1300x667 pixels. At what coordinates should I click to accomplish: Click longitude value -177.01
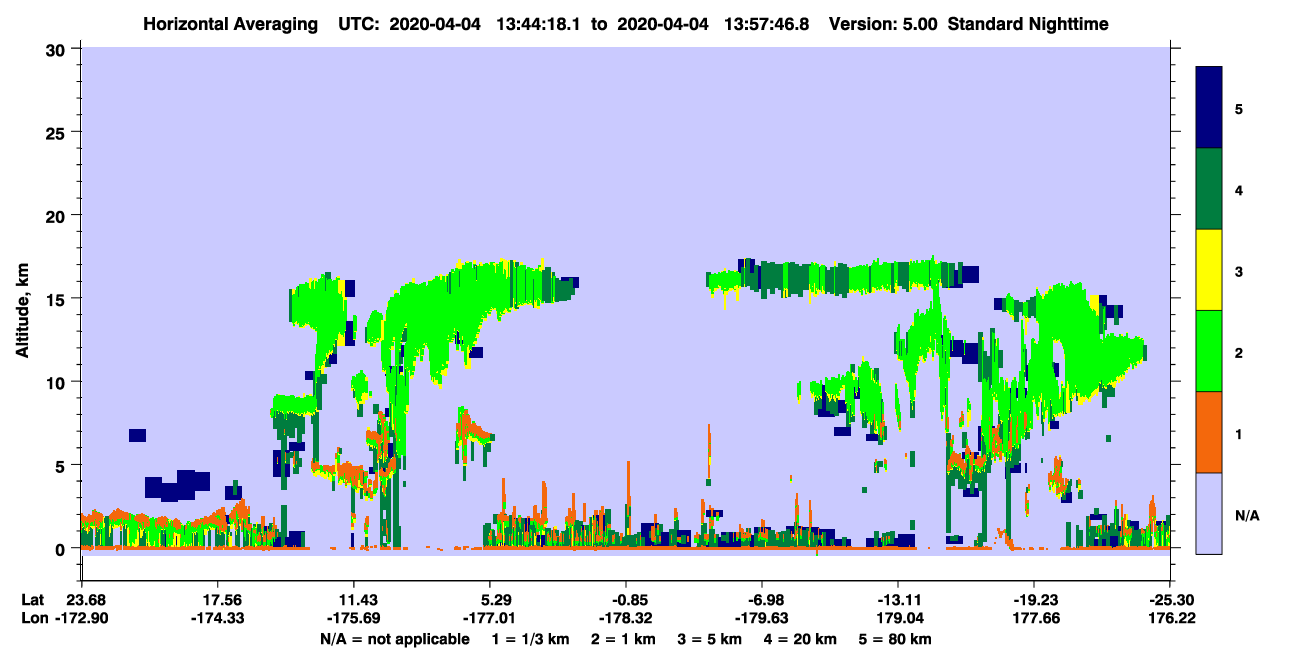pyautogui.click(x=490, y=619)
